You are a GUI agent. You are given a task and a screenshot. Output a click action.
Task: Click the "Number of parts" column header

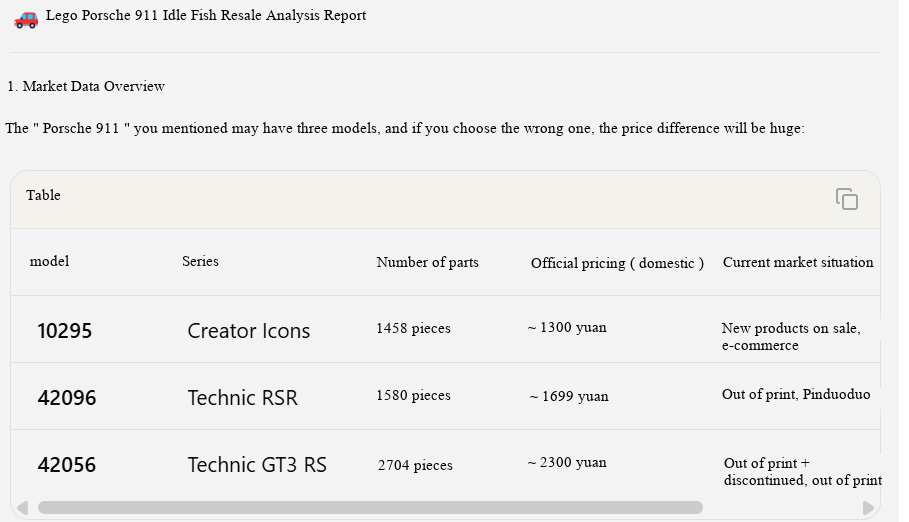[x=427, y=262]
